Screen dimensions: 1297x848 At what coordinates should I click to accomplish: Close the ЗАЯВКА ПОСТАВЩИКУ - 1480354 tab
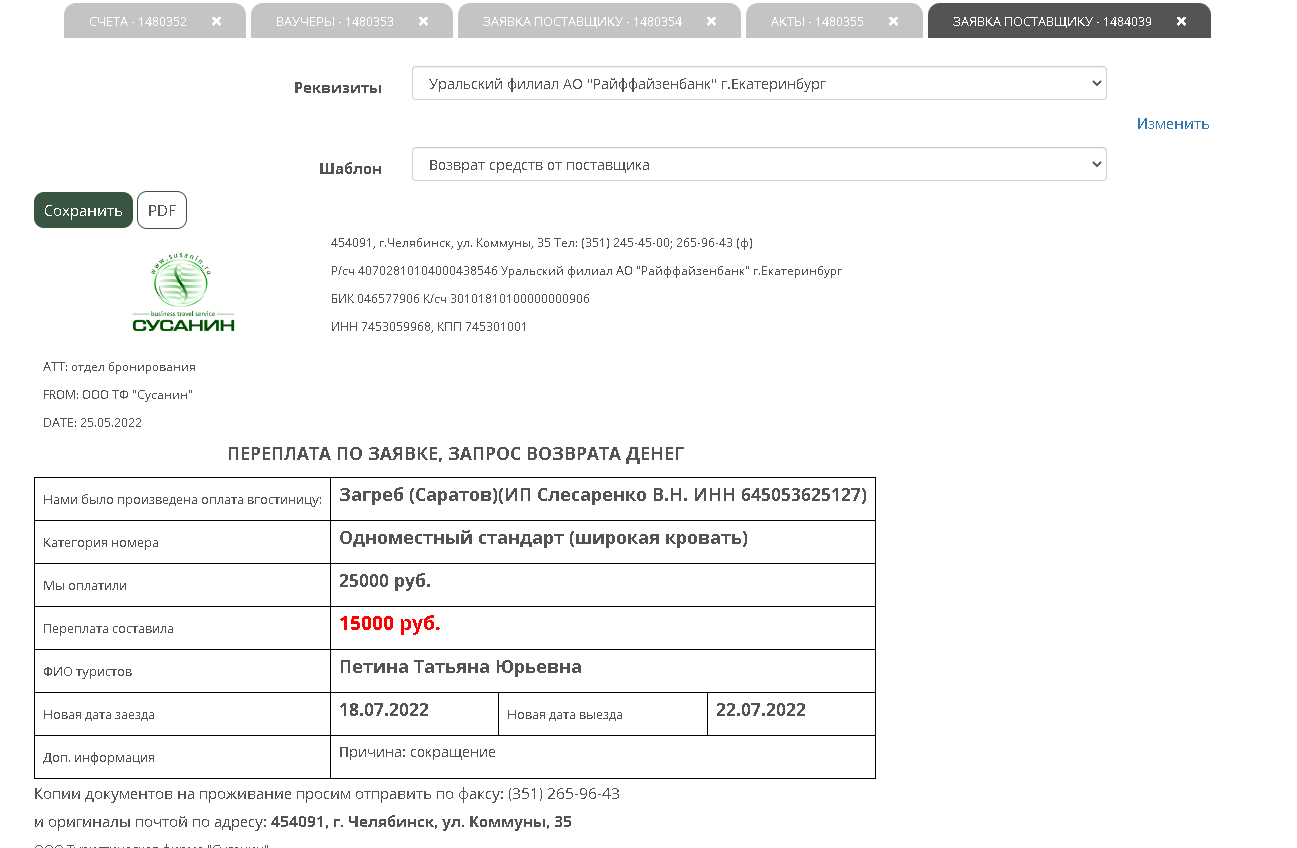coord(711,21)
